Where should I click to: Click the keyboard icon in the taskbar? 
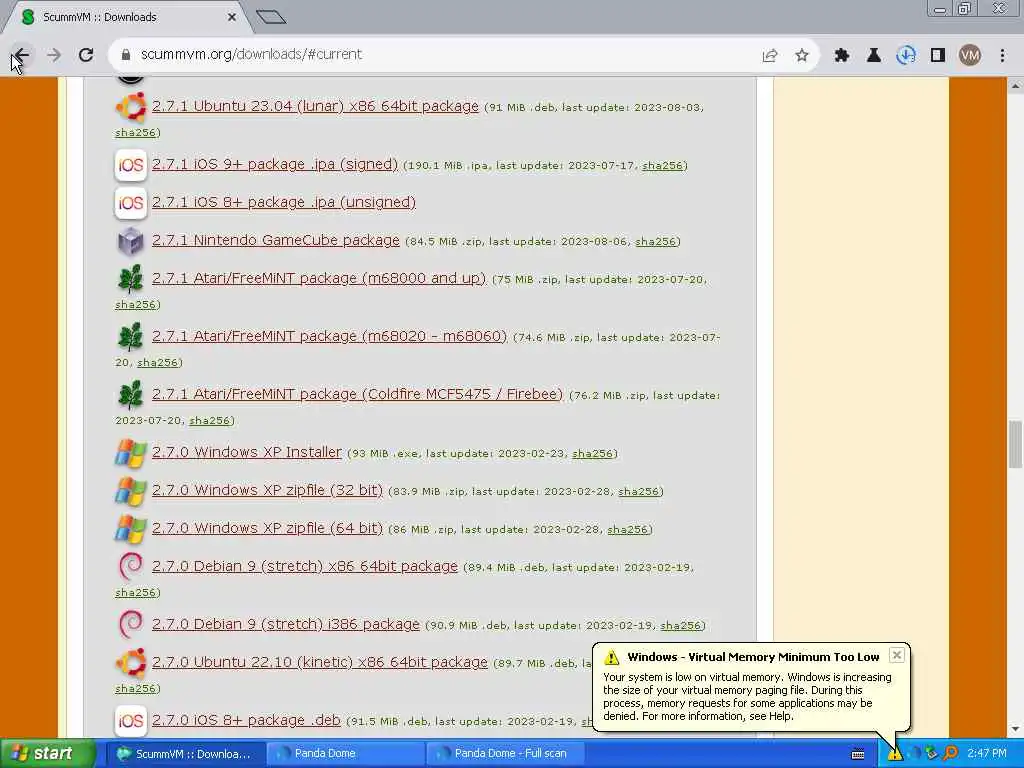(x=858, y=754)
